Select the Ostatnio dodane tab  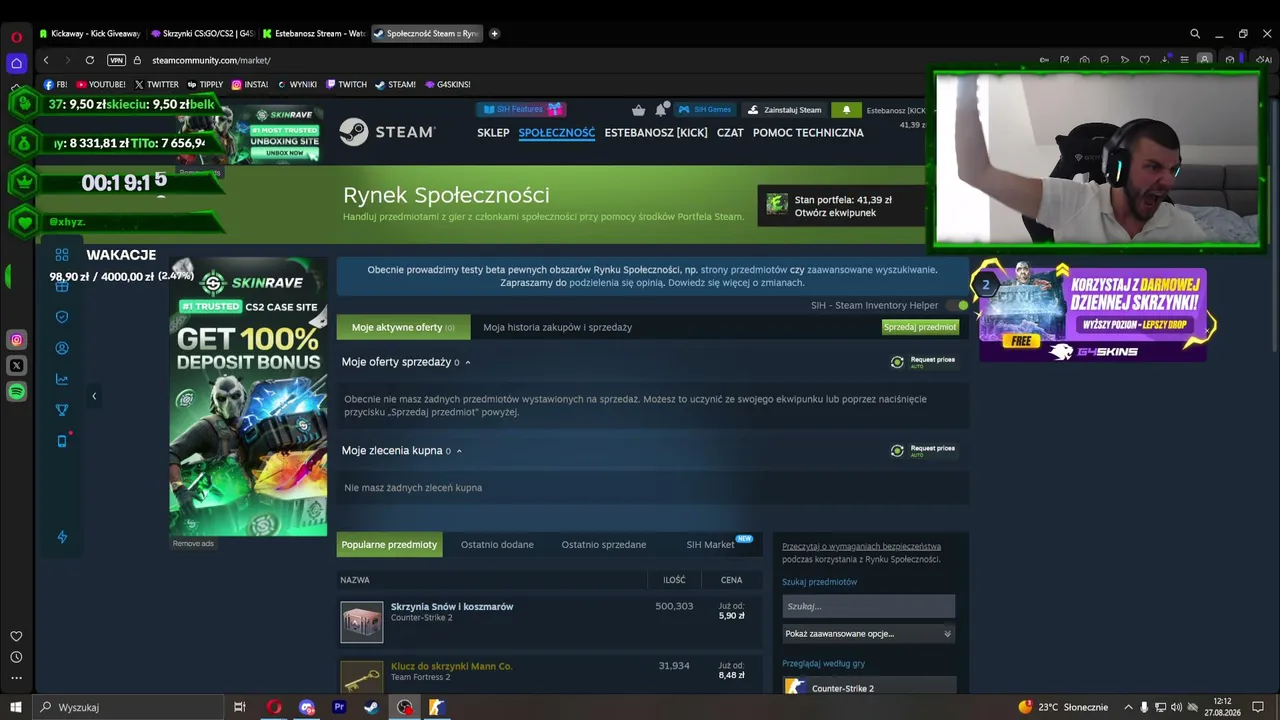497,545
